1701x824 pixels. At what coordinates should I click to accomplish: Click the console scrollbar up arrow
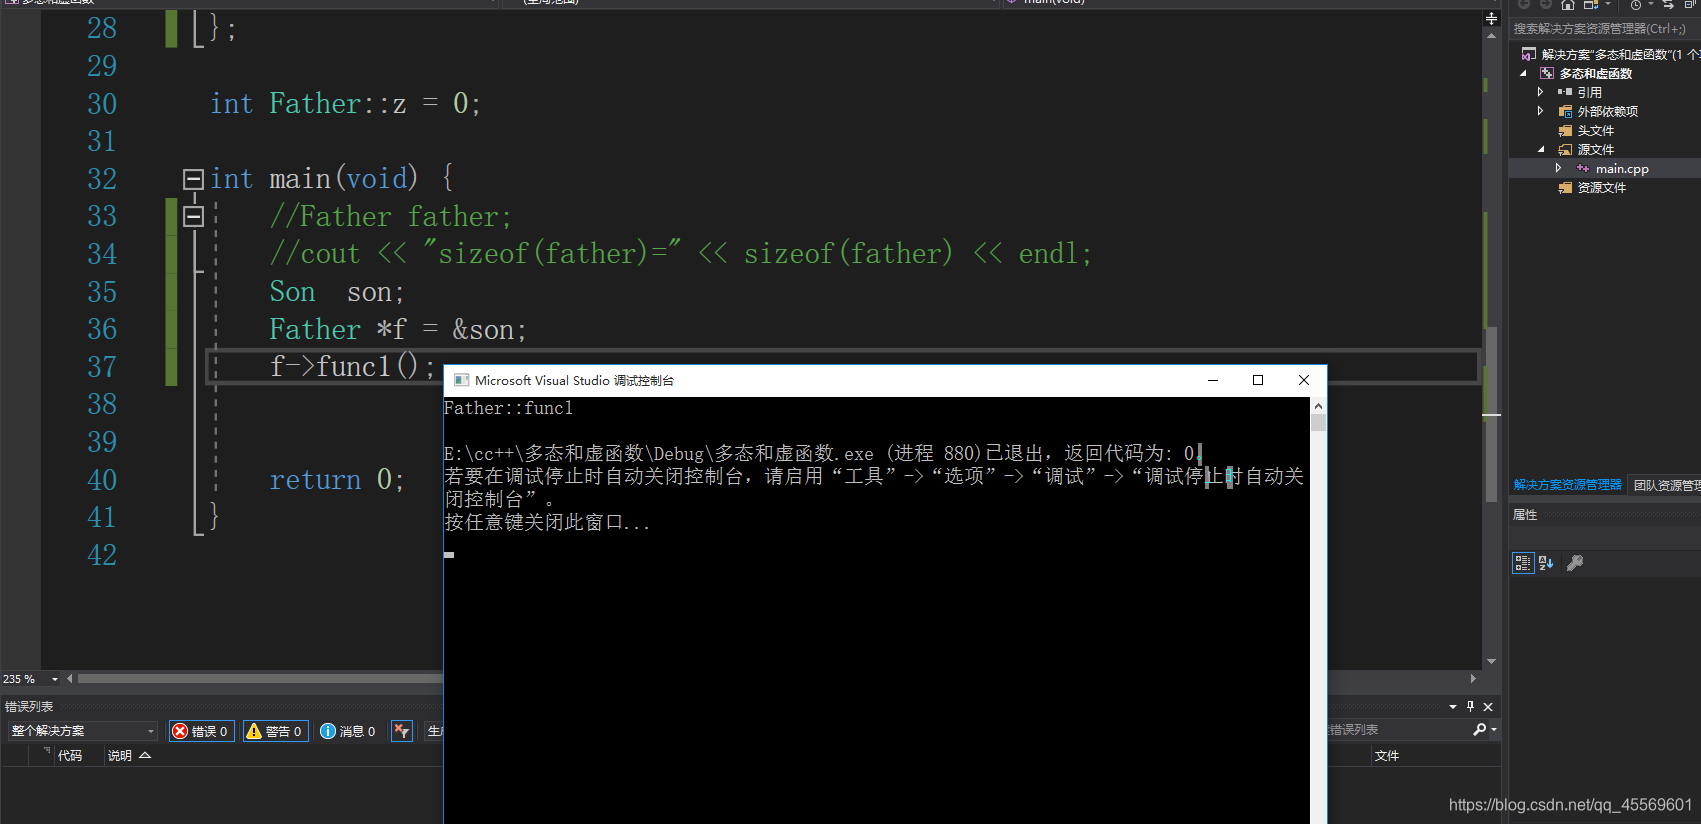(1318, 406)
